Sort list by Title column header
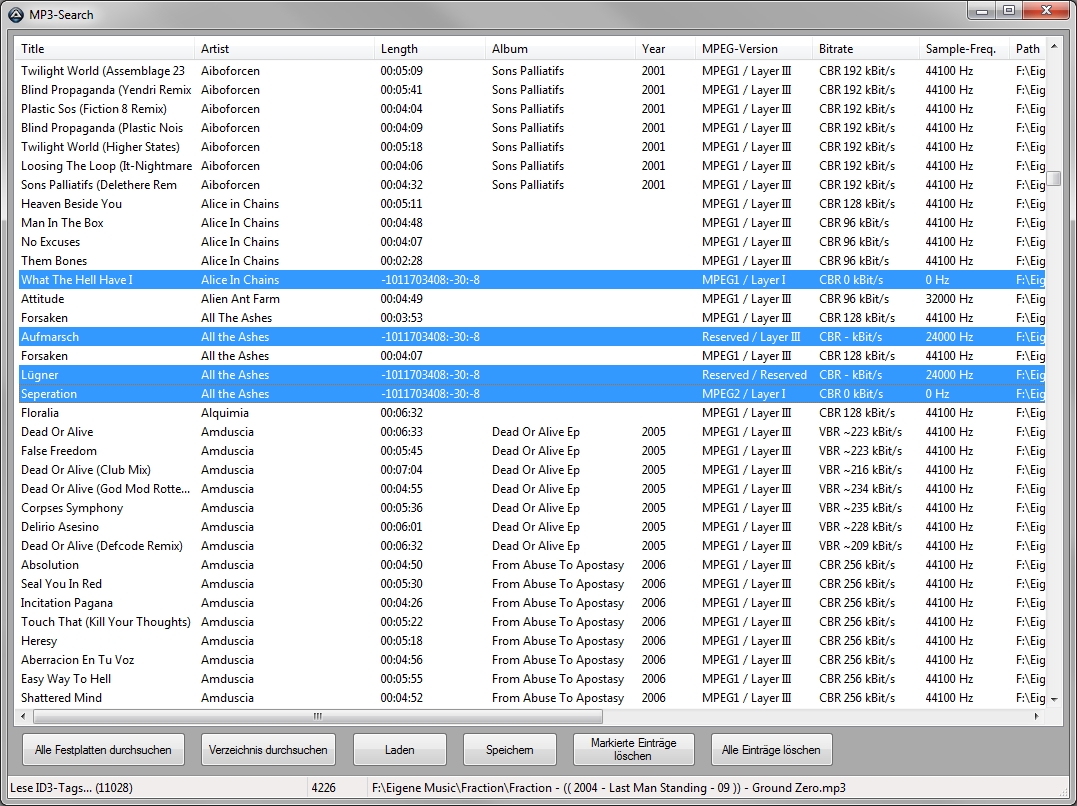 point(105,49)
